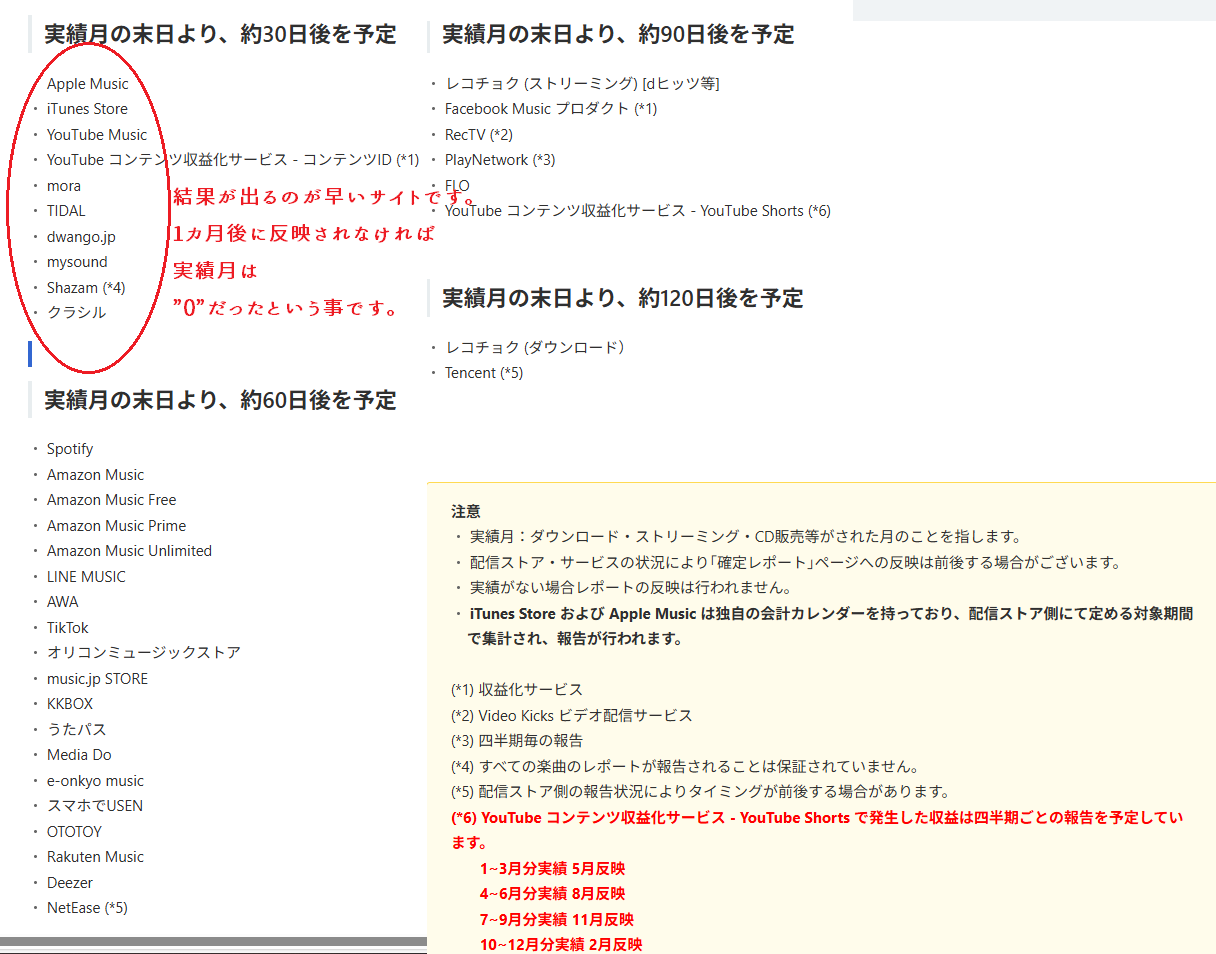Image resolution: width=1216 pixels, height=954 pixels.
Task: Click the NetEase (*5) entry
Action: point(87,908)
